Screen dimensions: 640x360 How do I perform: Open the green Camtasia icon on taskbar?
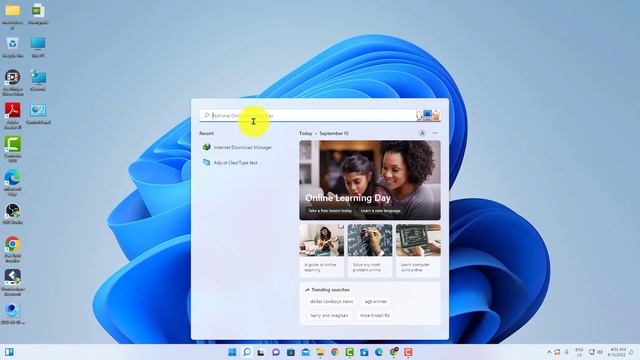(349, 352)
